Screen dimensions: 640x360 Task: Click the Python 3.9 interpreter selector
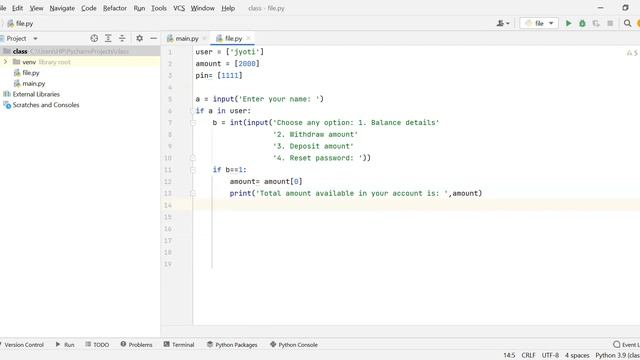point(617,355)
